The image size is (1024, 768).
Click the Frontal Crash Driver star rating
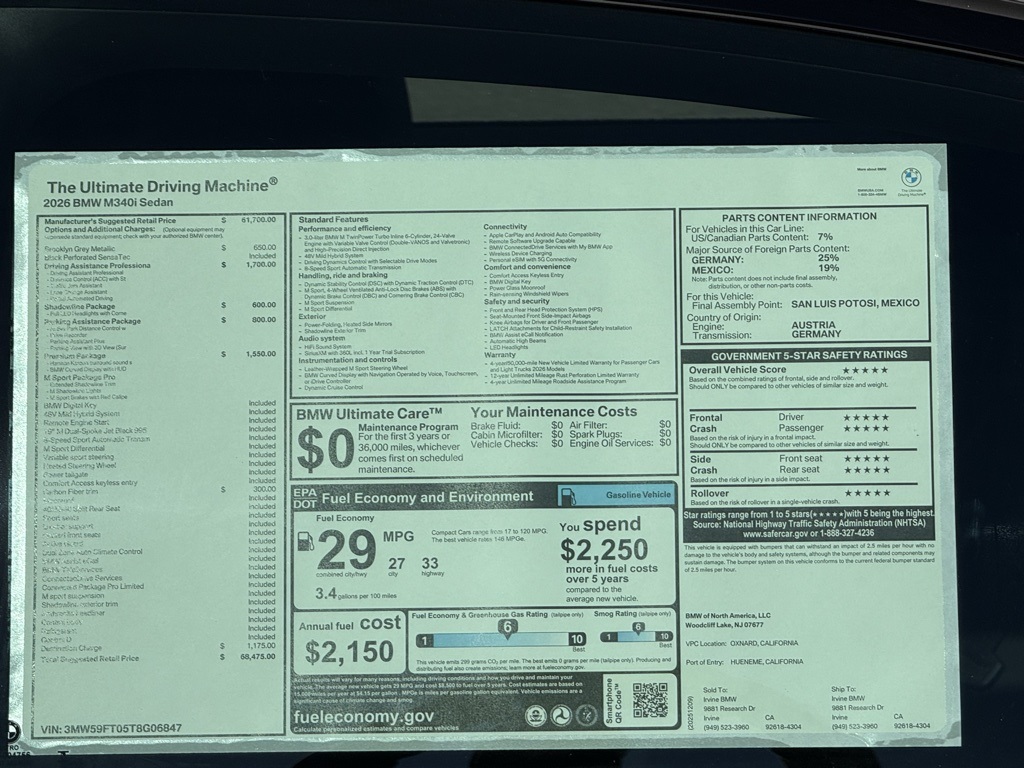coord(865,417)
